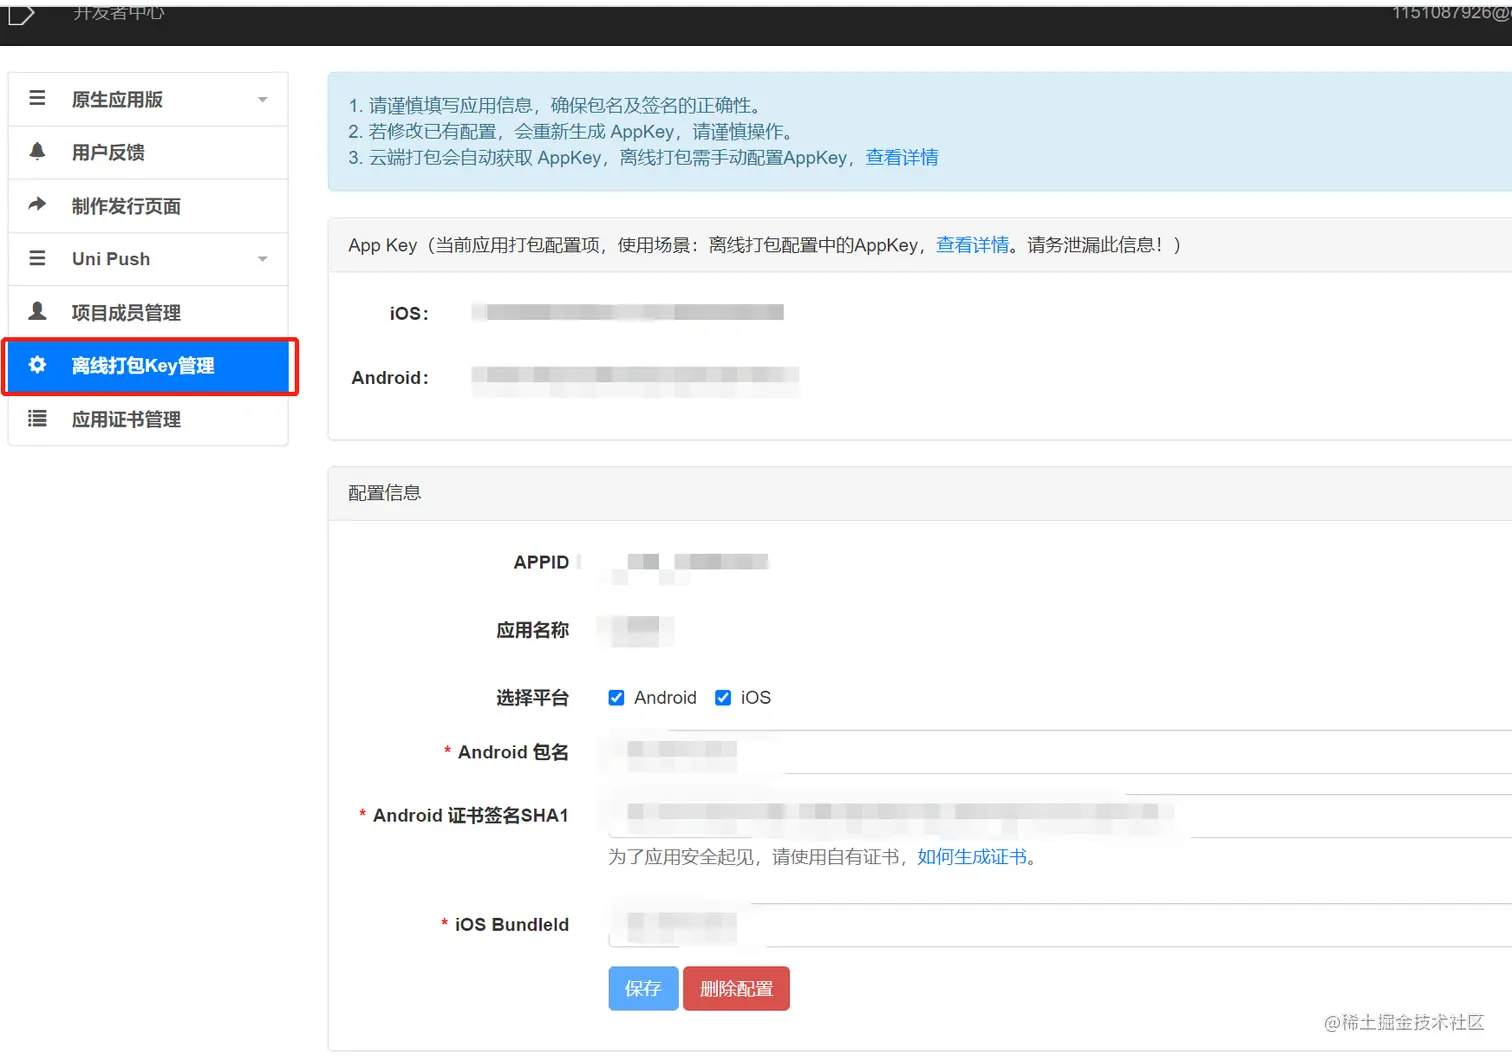Click the share arrow icon beside 制作发行页面

(x=37, y=205)
